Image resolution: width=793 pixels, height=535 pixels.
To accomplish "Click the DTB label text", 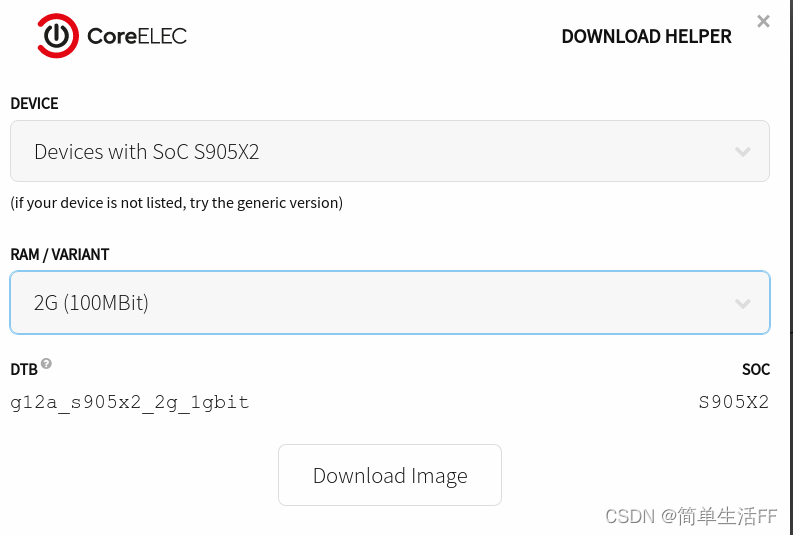I will pos(23,370).
